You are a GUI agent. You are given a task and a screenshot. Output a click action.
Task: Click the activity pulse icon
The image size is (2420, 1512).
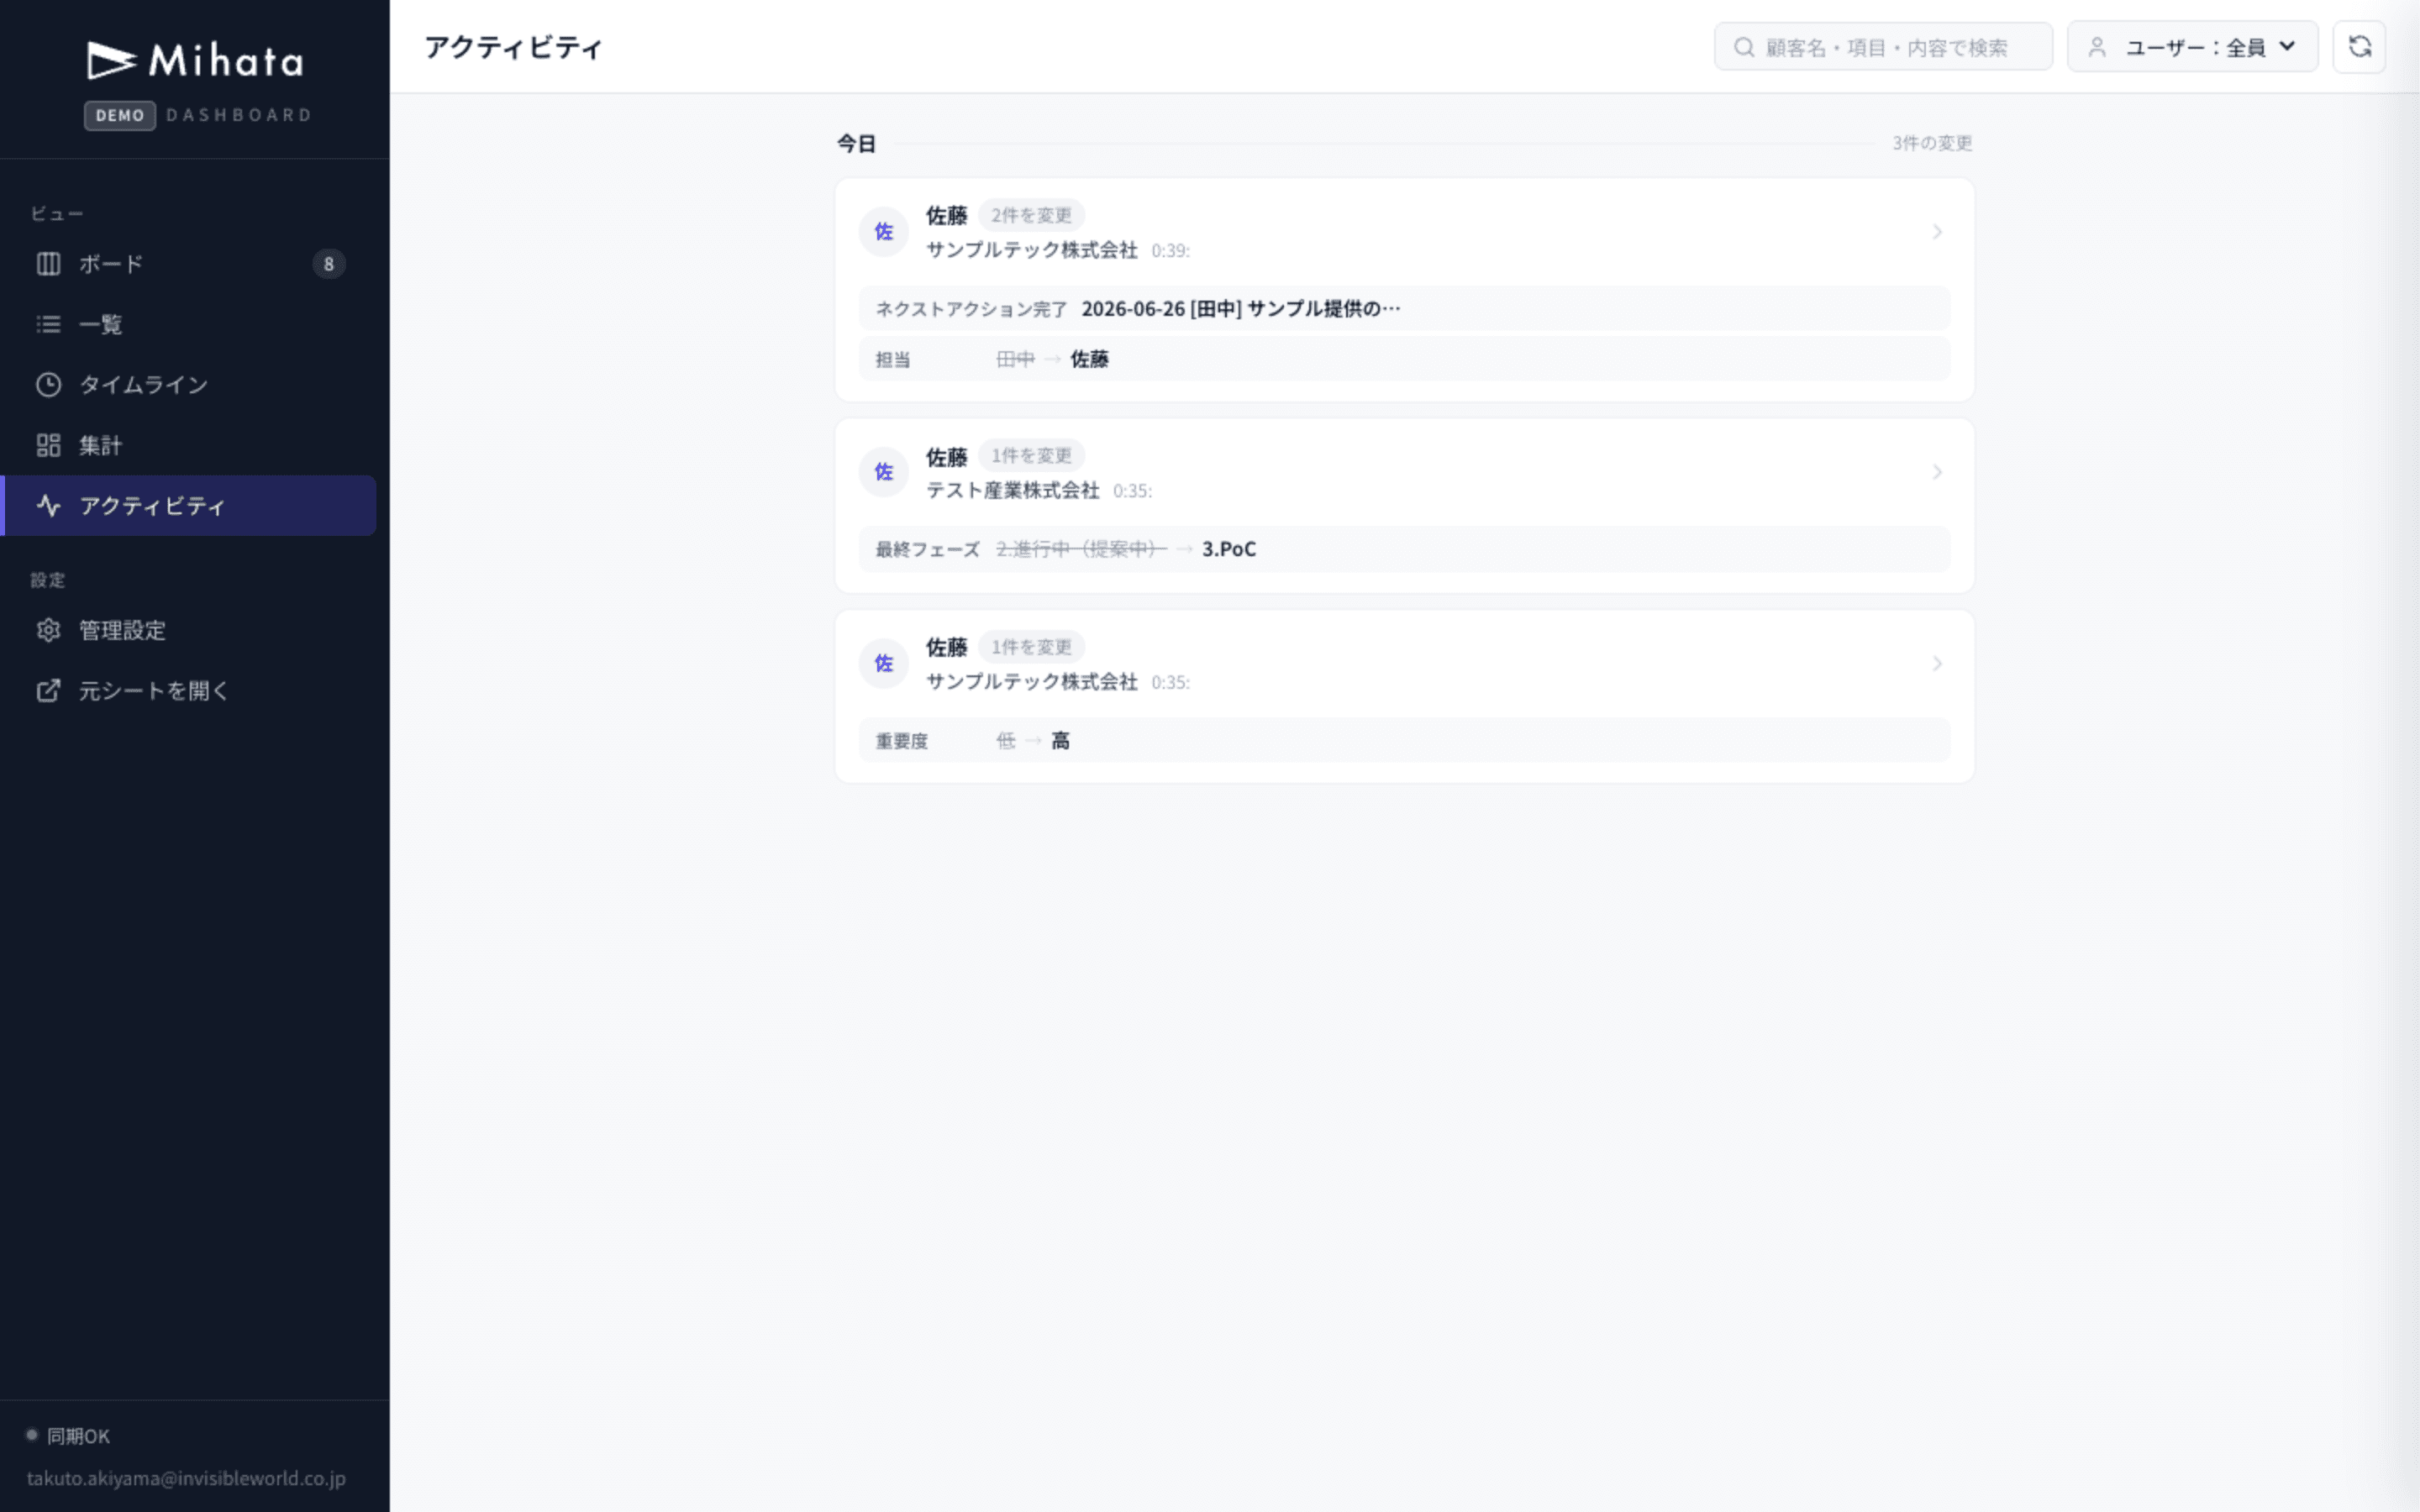tap(48, 506)
